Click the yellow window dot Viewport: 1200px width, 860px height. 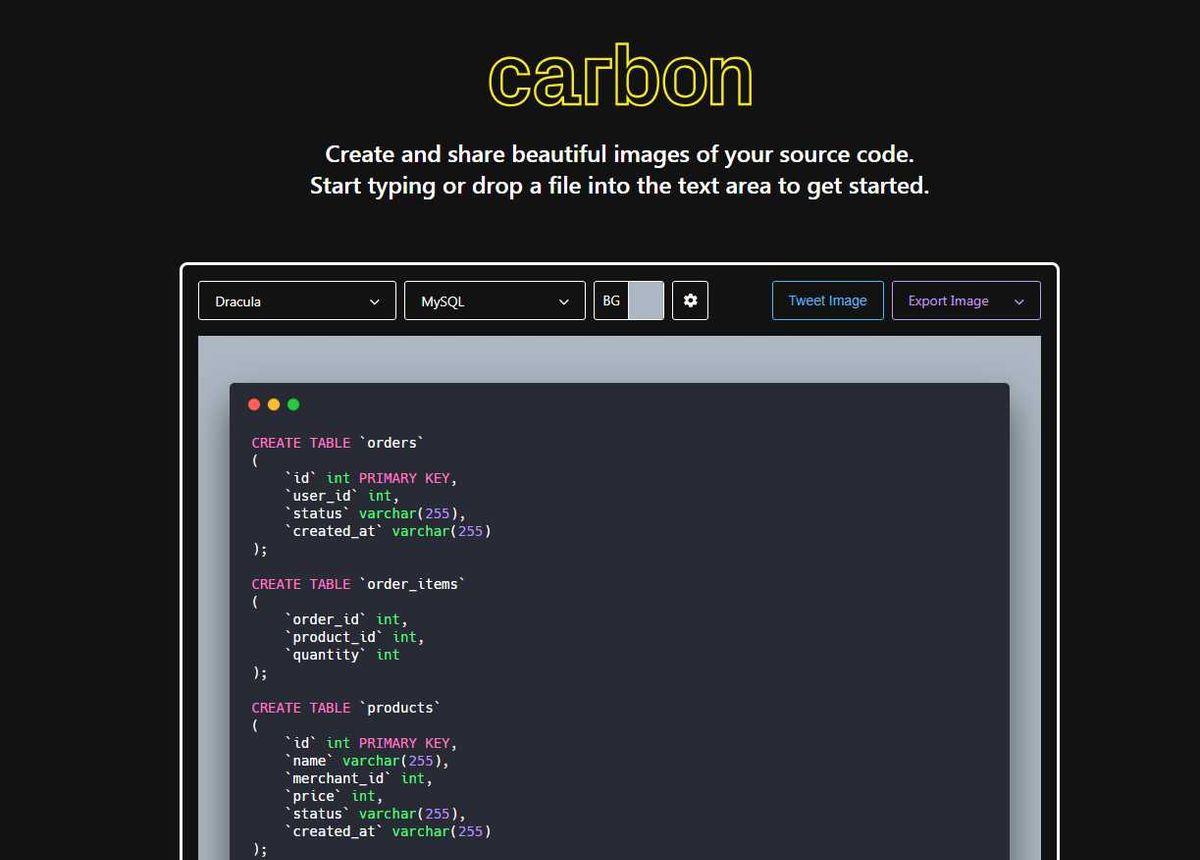coord(274,404)
